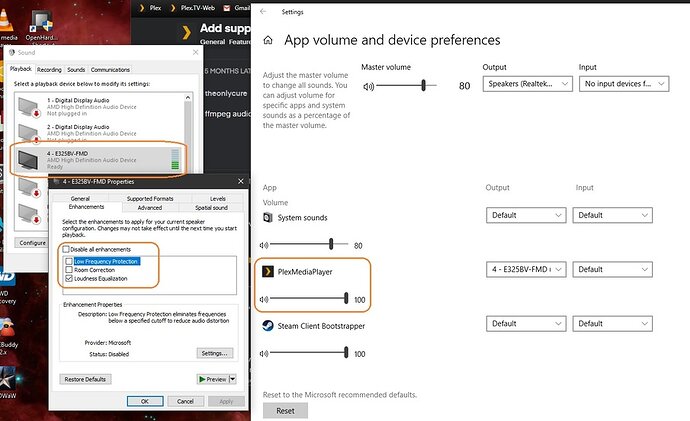The width and height of the screenshot is (690, 421).
Task: Click the enhancement Settings... button
Action: [x=215, y=353]
